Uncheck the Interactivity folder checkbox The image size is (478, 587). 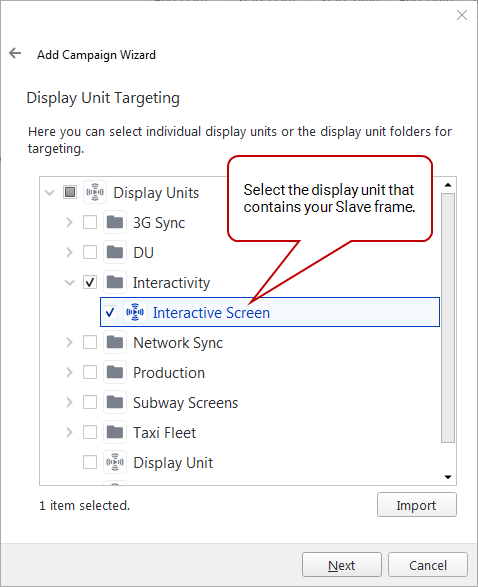point(90,282)
